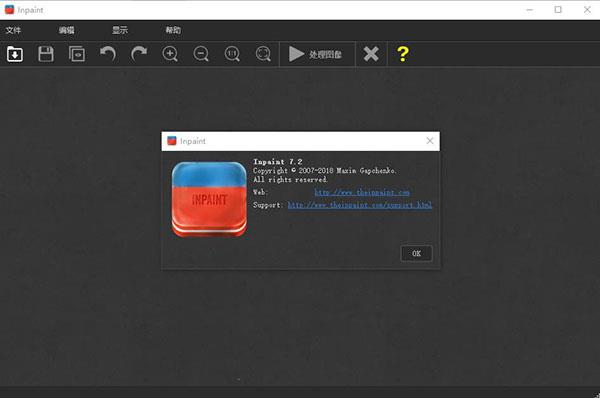Open the 显示 menu
This screenshot has width=600, height=398.
(120, 30)
